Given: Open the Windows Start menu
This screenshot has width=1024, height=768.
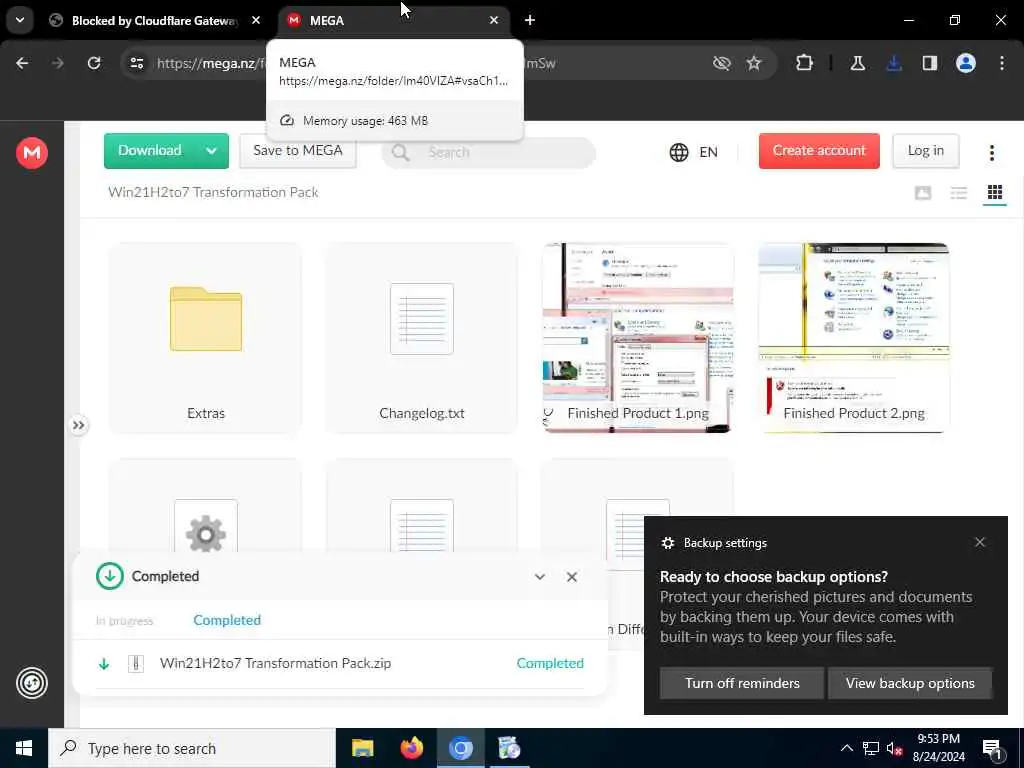Looking at the screenshot, I should 24,748.
